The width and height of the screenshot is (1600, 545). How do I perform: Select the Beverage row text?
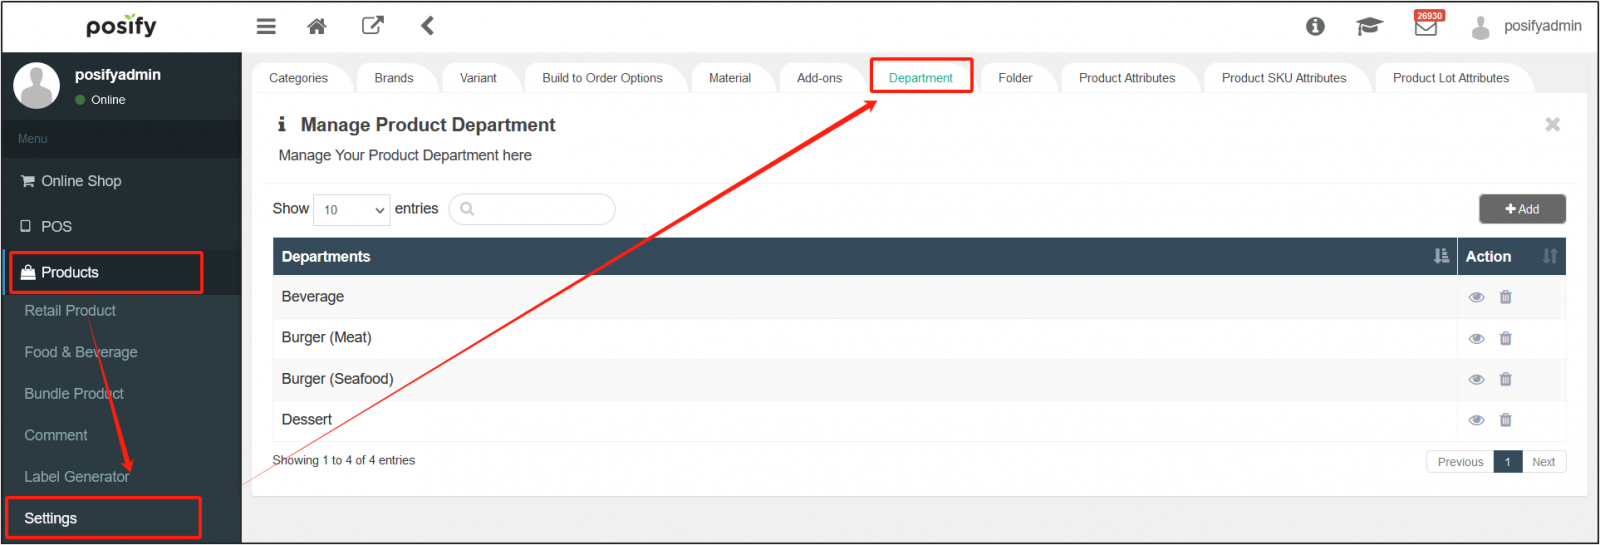click(x=313, y=297)
